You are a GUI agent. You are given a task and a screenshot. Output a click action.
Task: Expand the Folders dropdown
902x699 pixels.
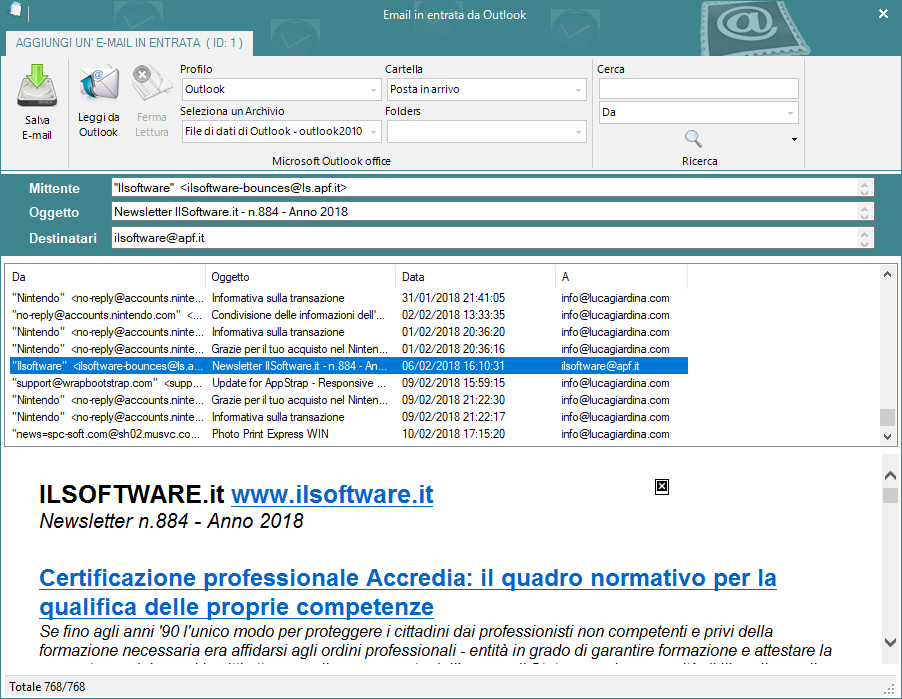pyautogui.click(x=576, y=131)
